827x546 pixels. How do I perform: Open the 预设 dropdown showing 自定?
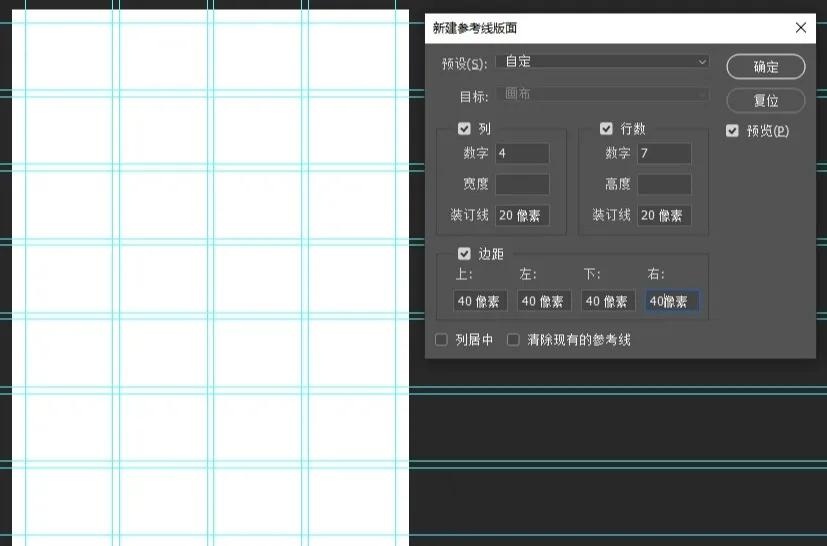click(603, 62)
